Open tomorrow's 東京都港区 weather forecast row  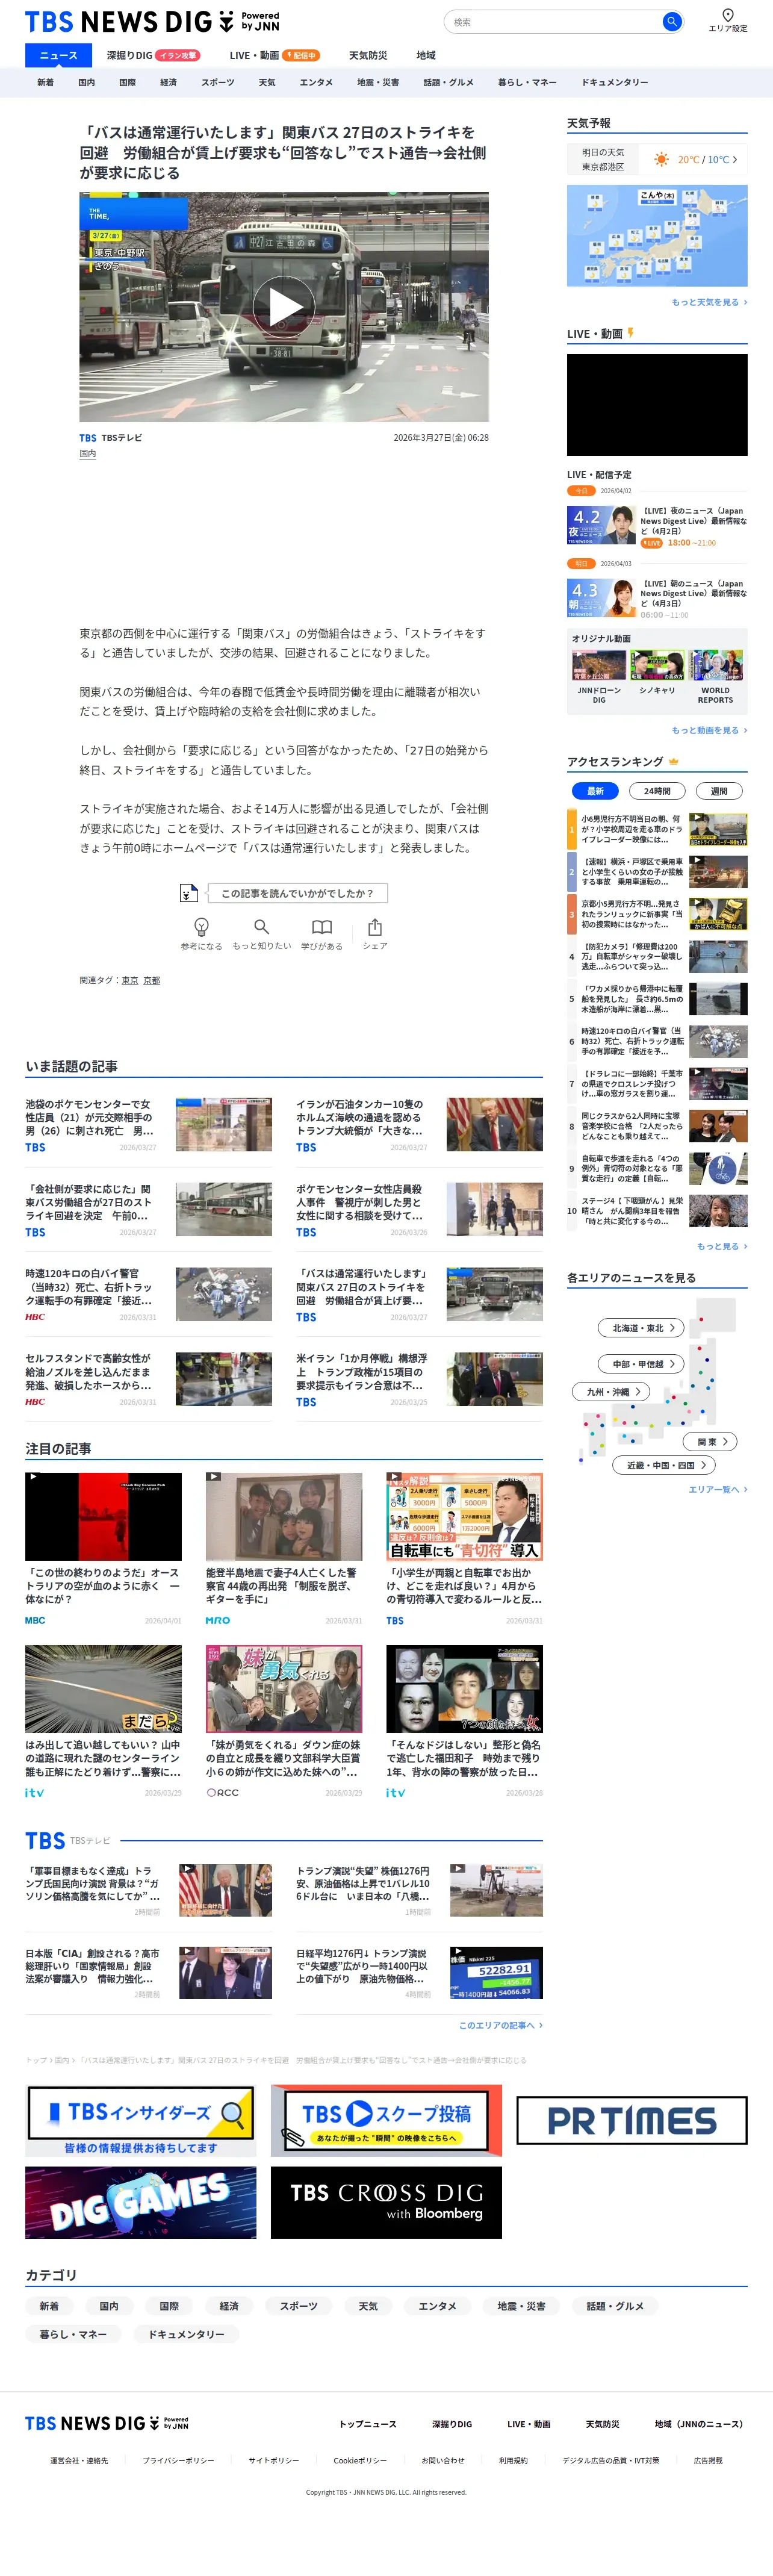tap(657, 160)
